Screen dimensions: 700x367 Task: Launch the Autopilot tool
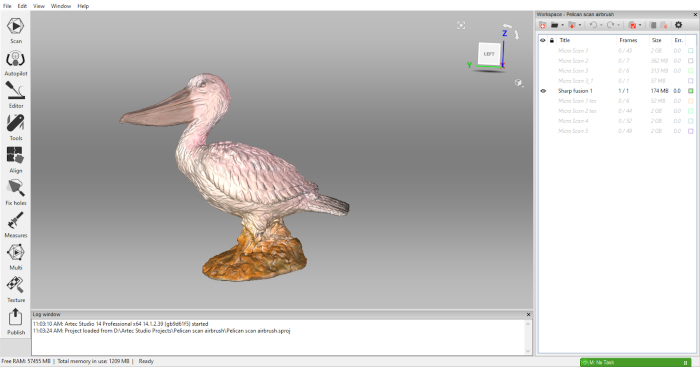click(x=16, y=63)
